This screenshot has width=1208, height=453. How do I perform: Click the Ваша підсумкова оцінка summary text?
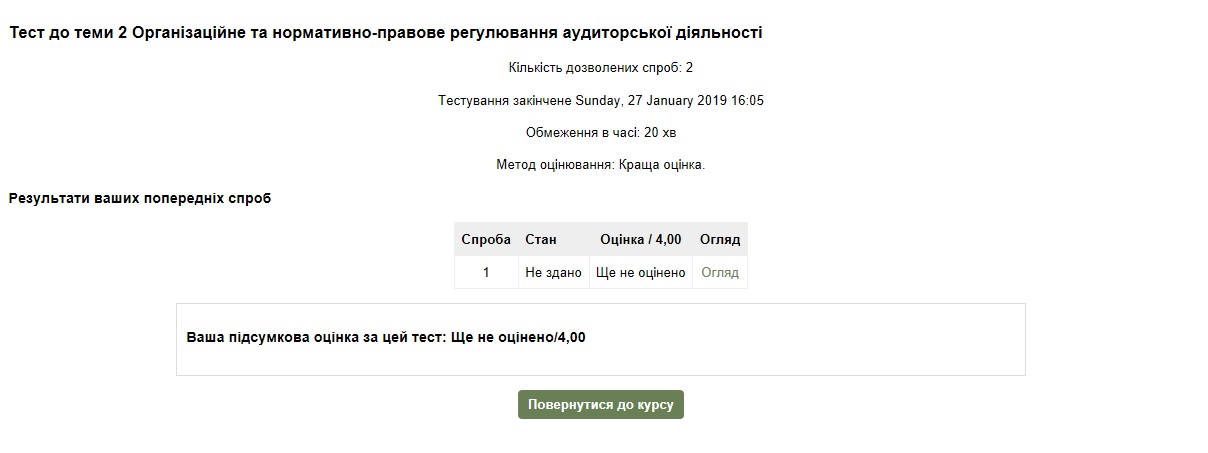(314, 337)
